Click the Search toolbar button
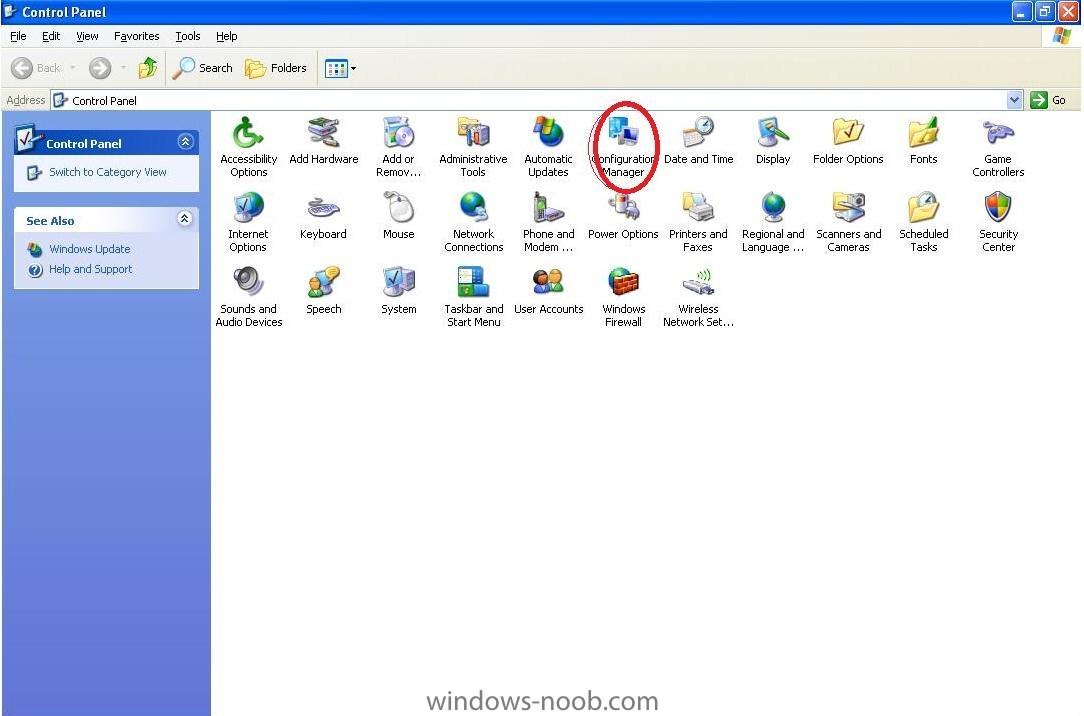Viewport: 1084px width, 716px height. 203,68
